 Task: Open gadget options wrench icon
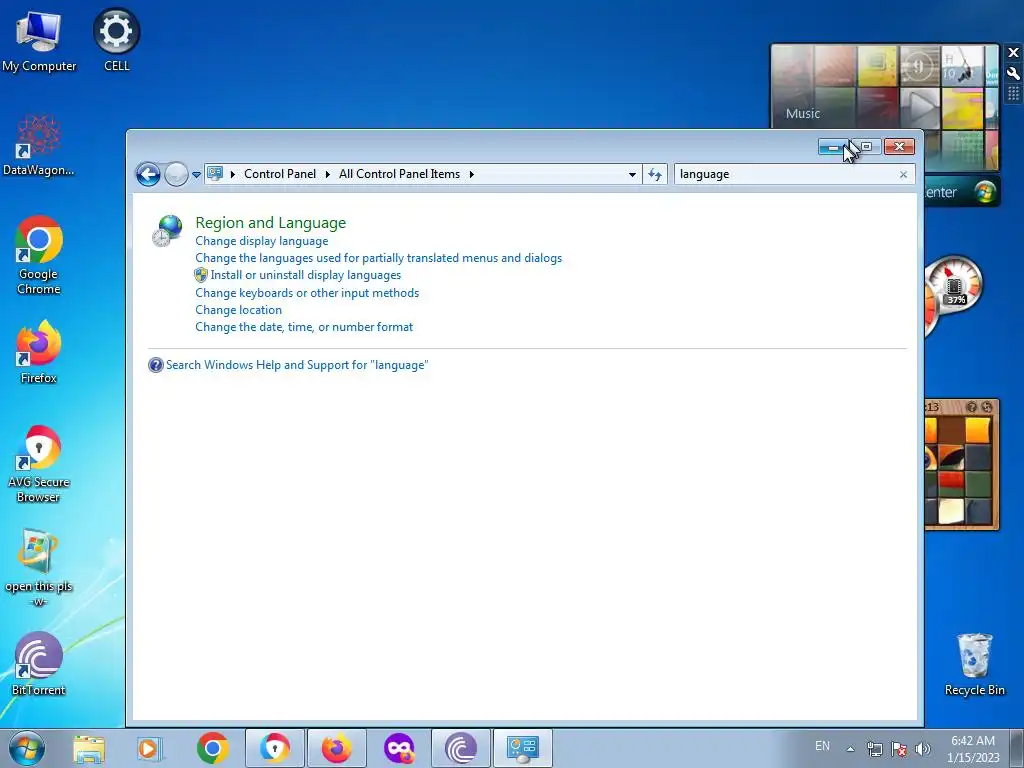pos(1013,73)
